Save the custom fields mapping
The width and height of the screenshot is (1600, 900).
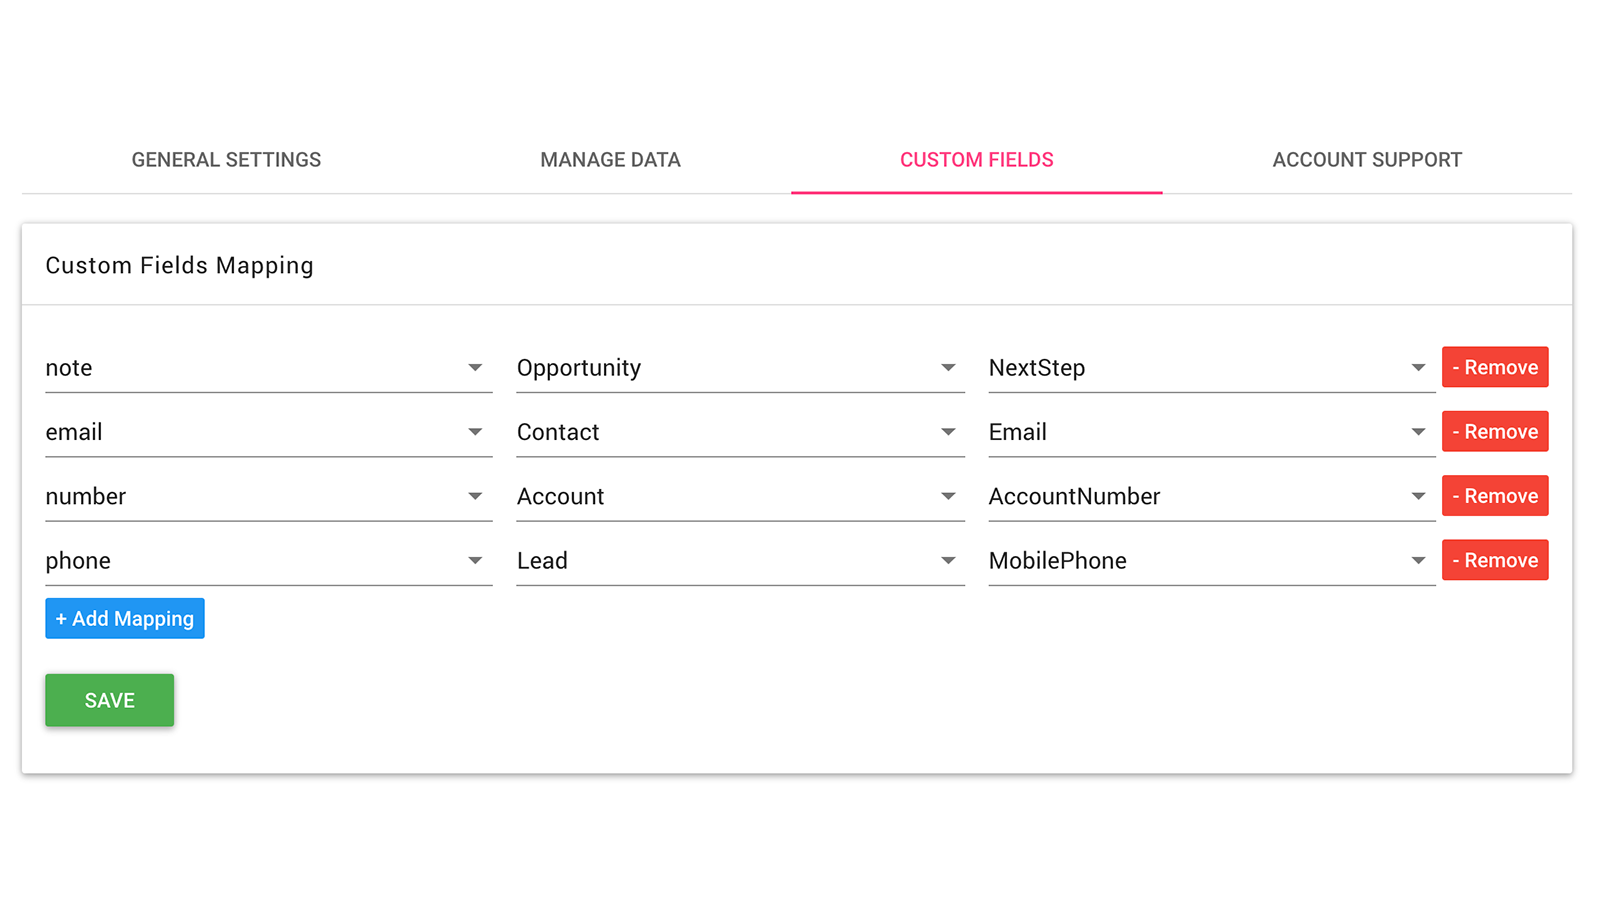[109, 700]
